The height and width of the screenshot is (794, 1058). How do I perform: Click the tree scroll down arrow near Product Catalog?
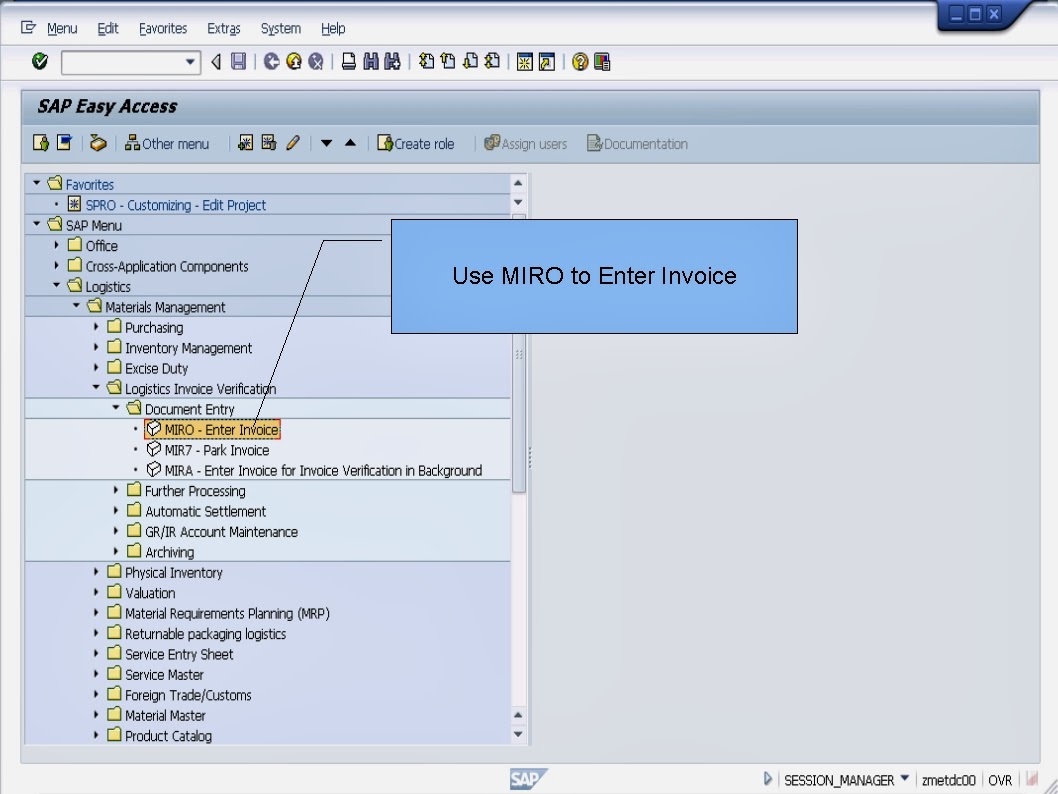(x=518, y=735)
